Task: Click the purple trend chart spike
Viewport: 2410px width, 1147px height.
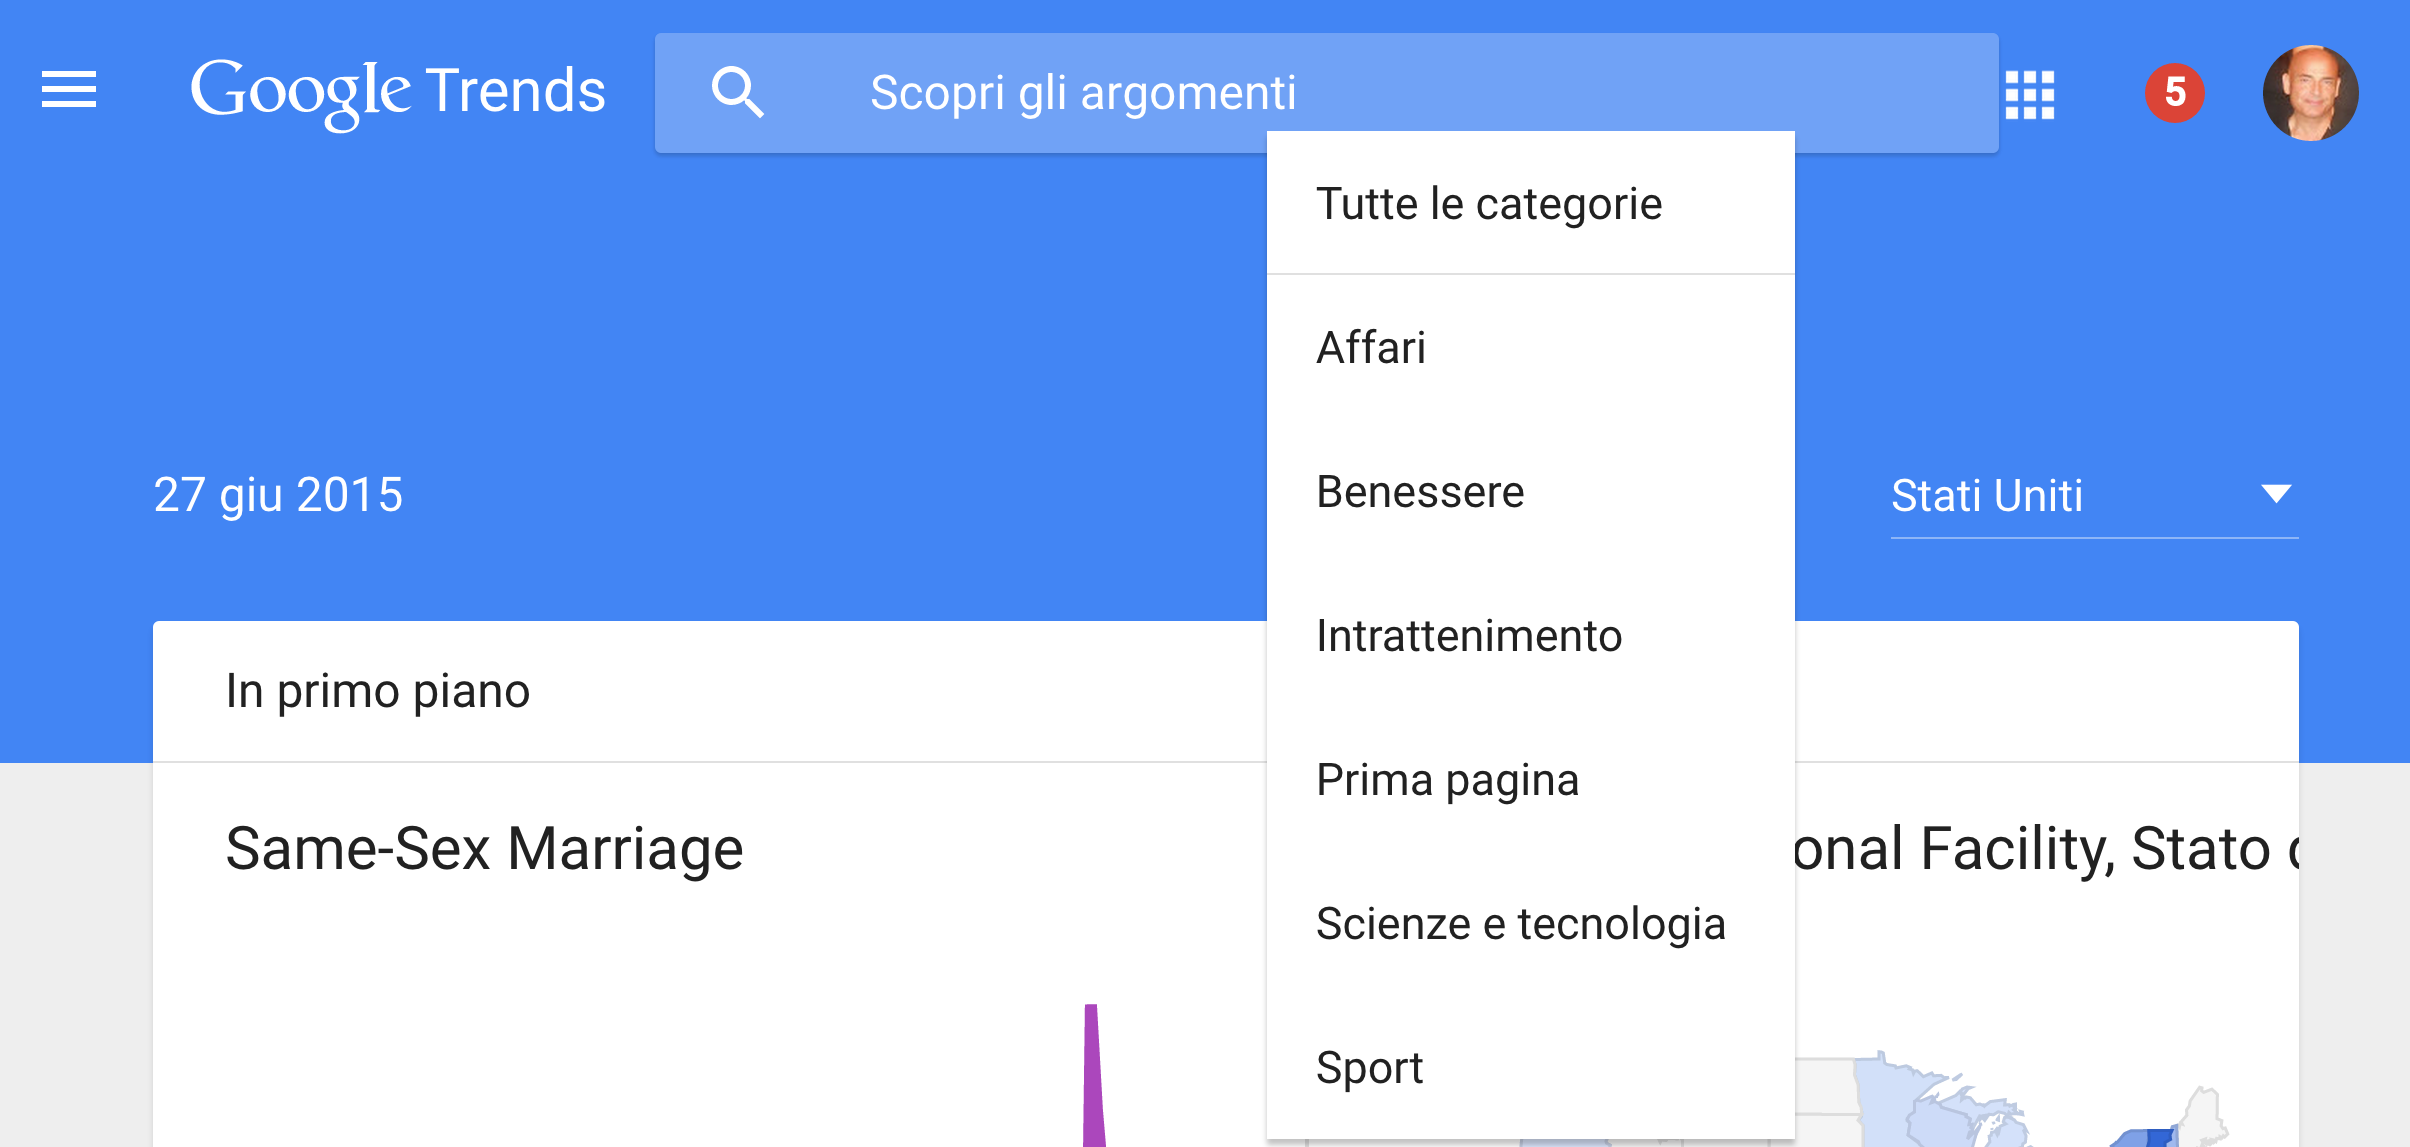Action: pos(1093,1080)
